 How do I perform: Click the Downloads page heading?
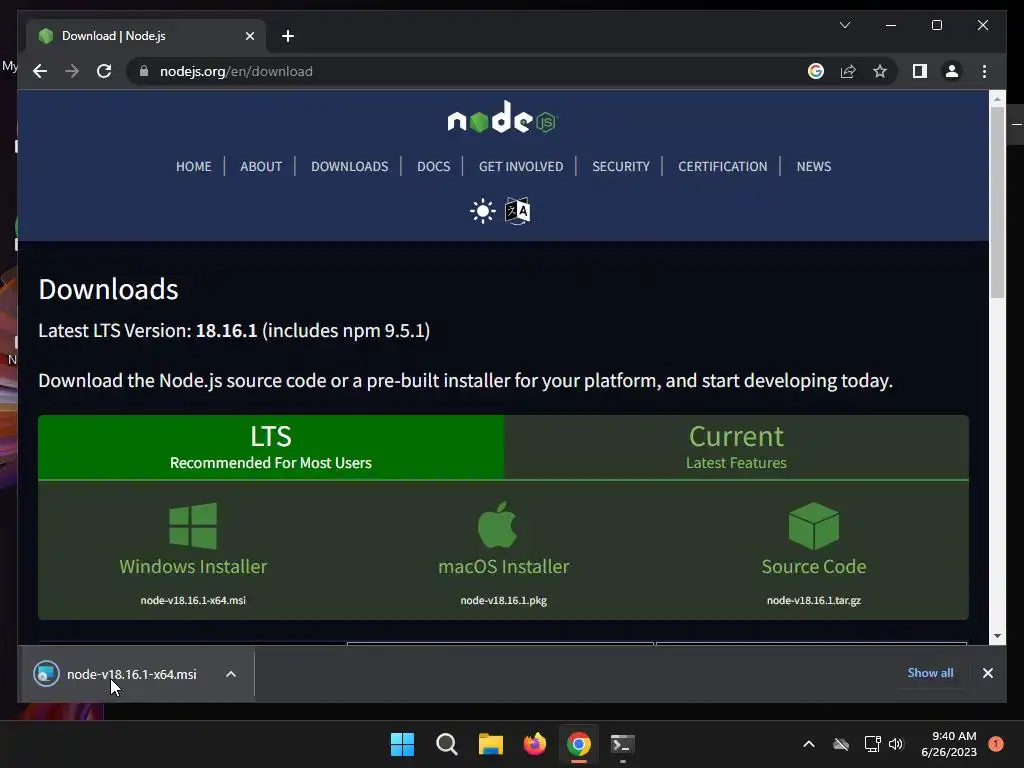(x=108, y=289)
